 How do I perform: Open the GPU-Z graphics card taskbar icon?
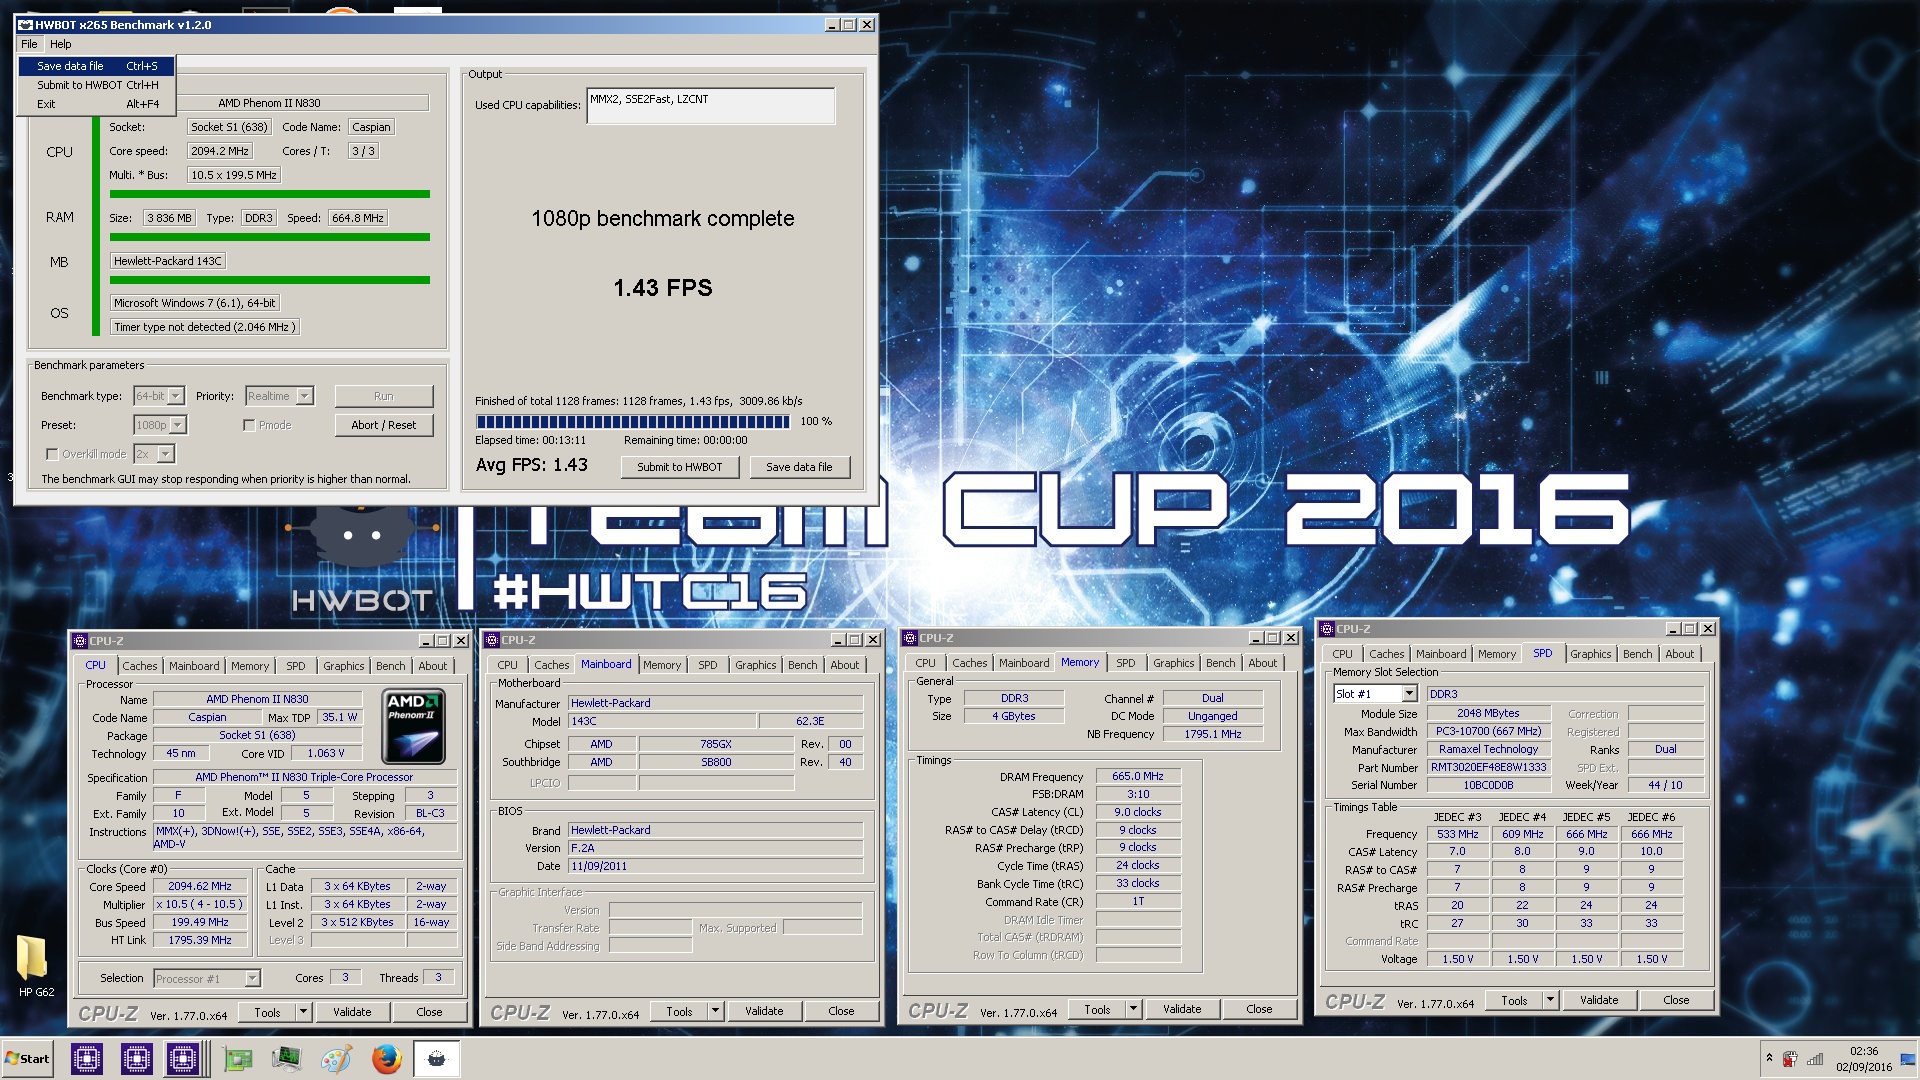(238, 1058)
